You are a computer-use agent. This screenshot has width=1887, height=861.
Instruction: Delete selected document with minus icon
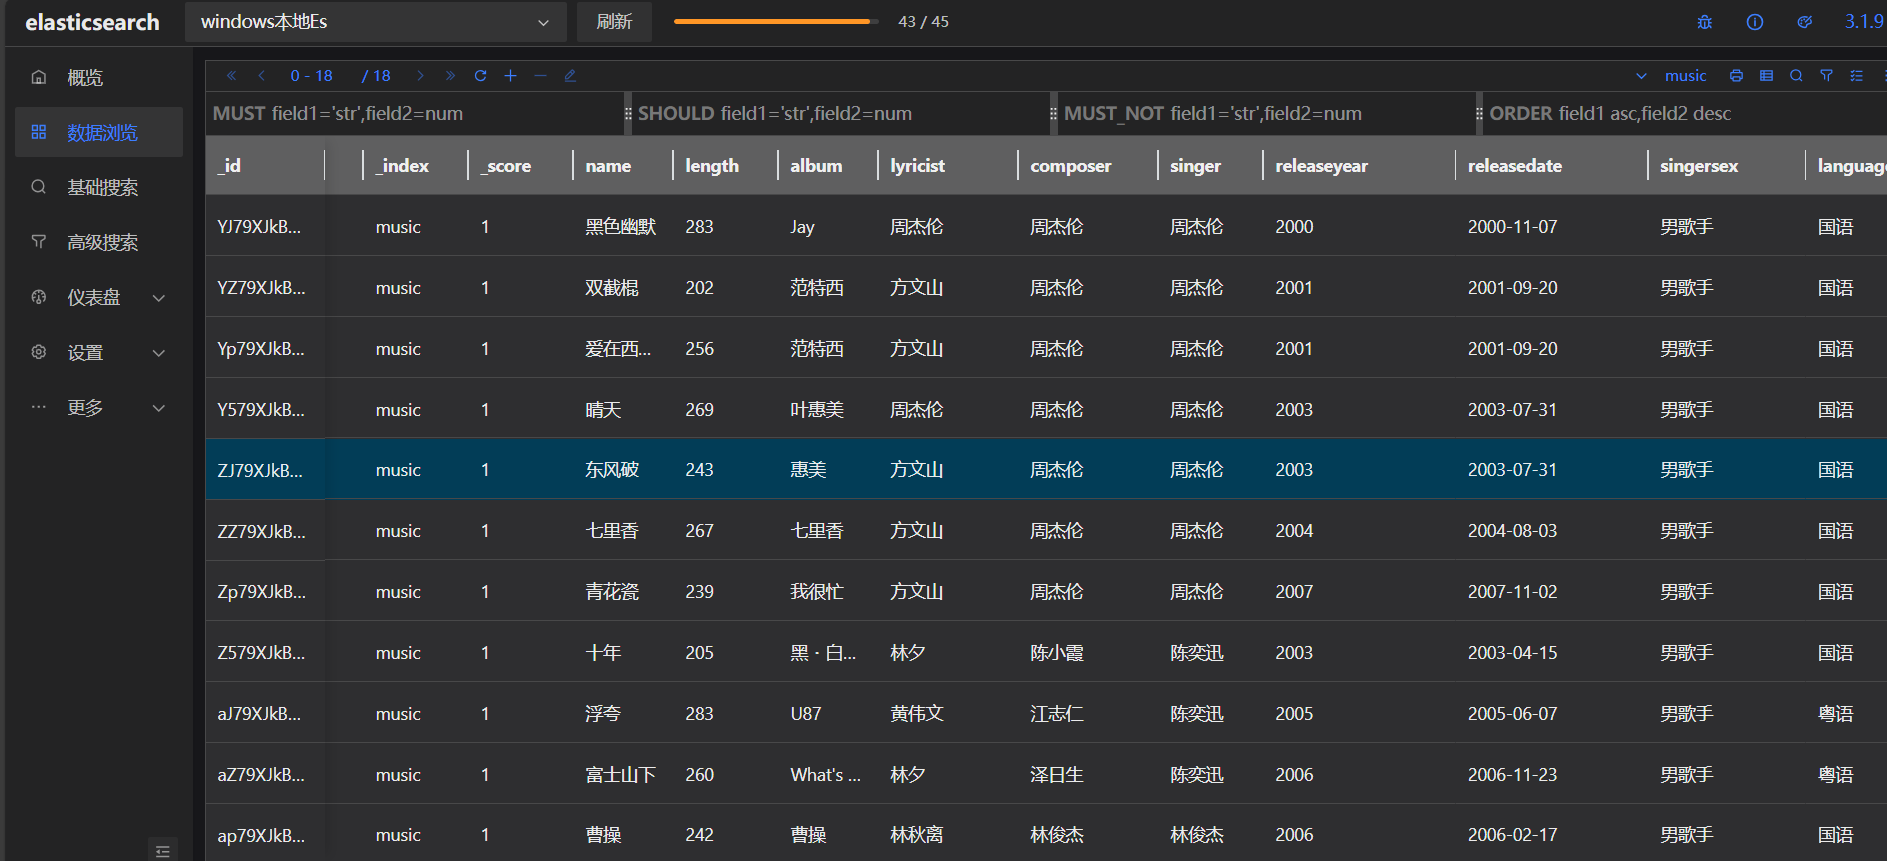click(x=540, y=76)
